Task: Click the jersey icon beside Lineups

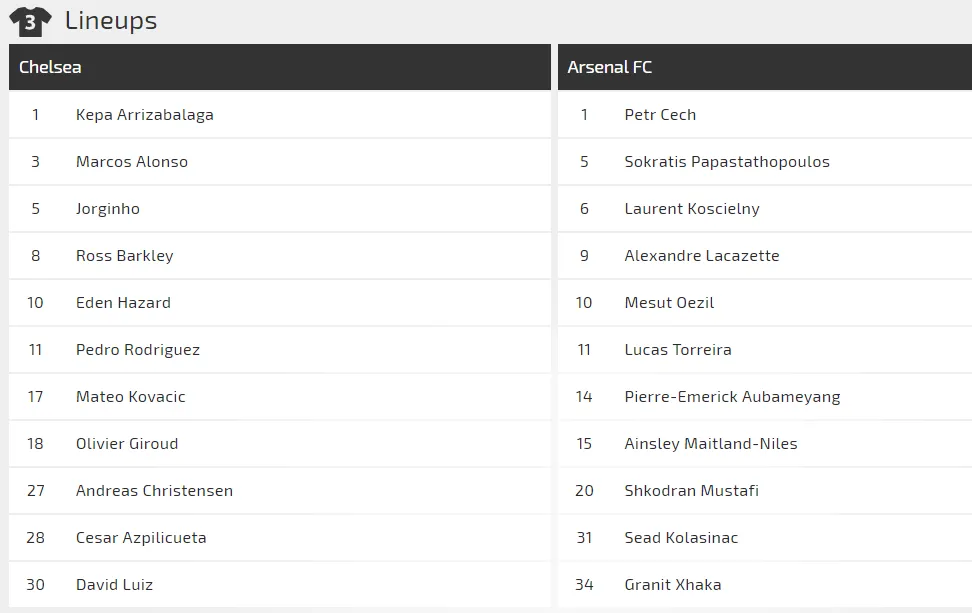Action: [30, 21]
